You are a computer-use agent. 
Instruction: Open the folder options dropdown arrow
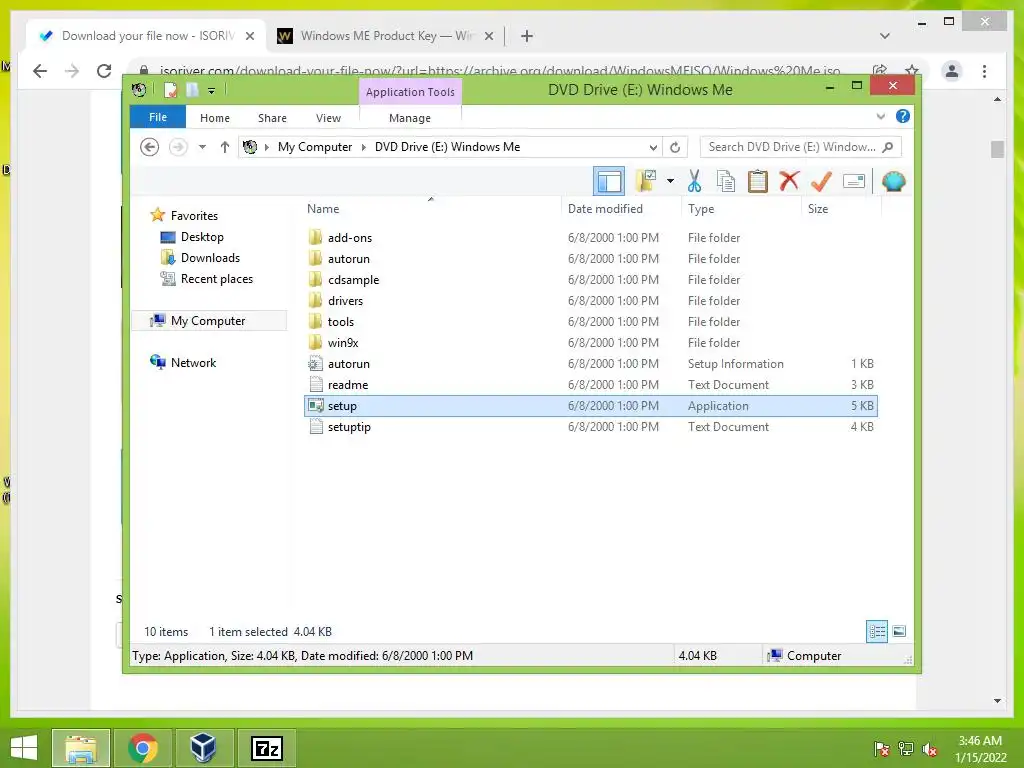click(x=670, y=181)
